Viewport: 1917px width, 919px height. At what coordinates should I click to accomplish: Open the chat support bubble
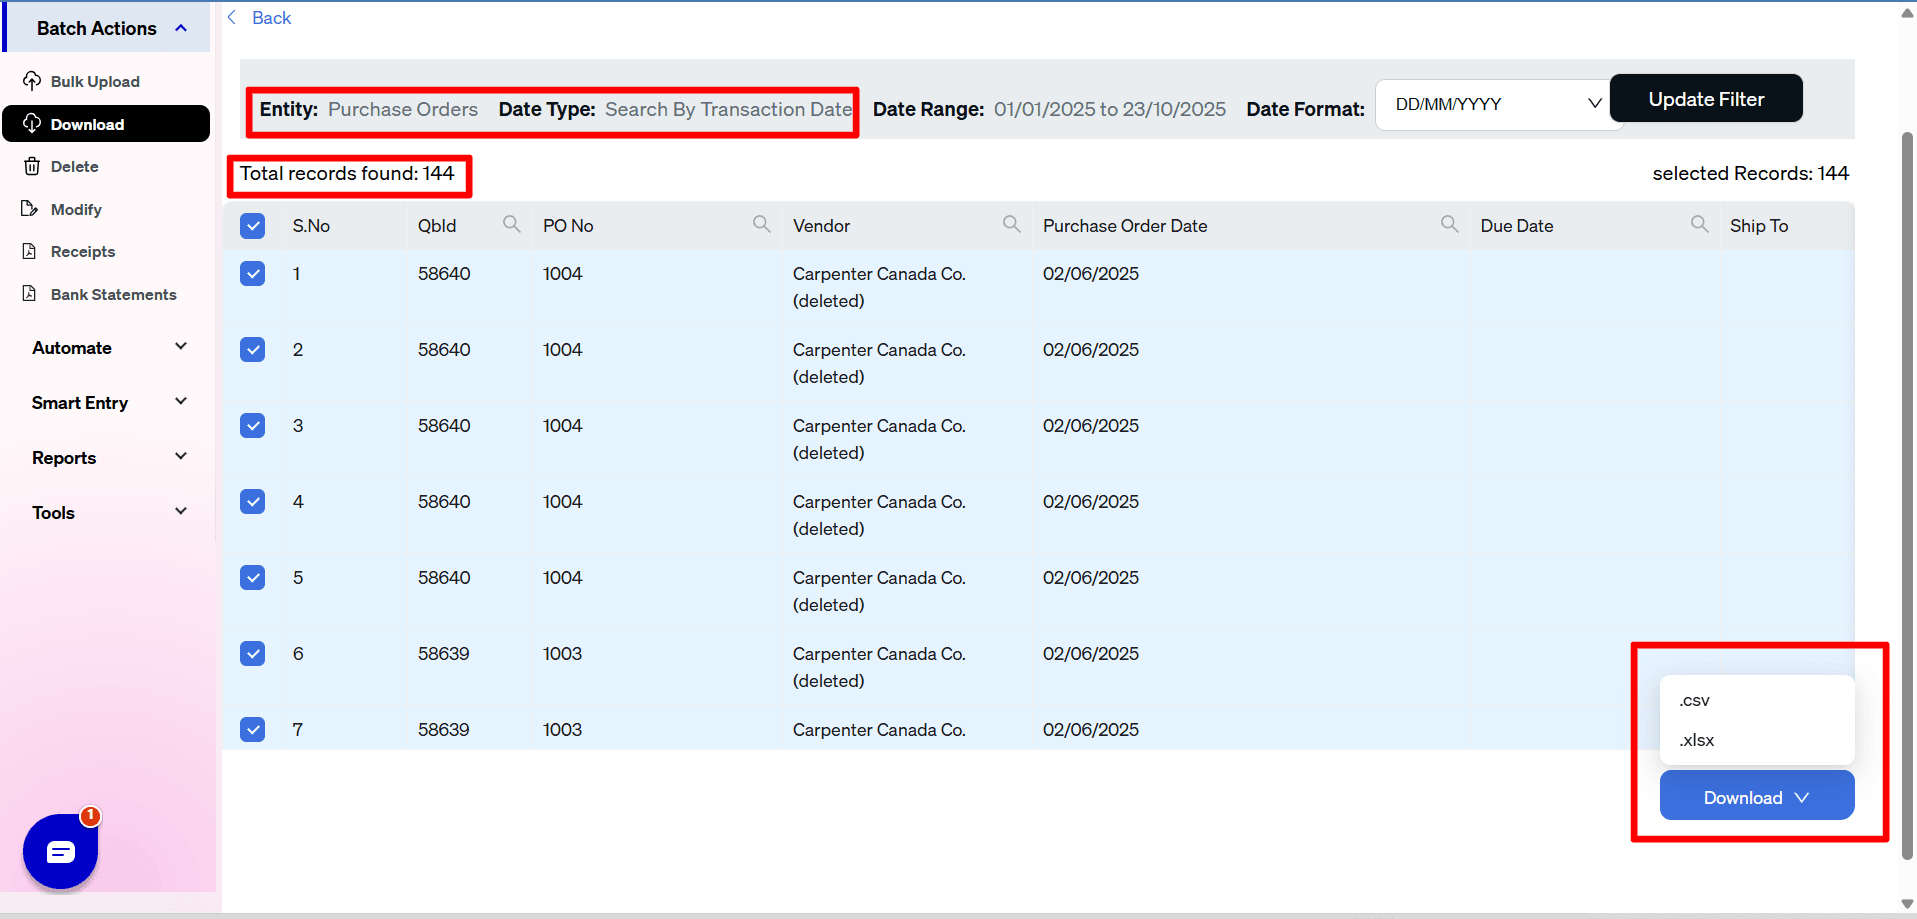[60, 851]
